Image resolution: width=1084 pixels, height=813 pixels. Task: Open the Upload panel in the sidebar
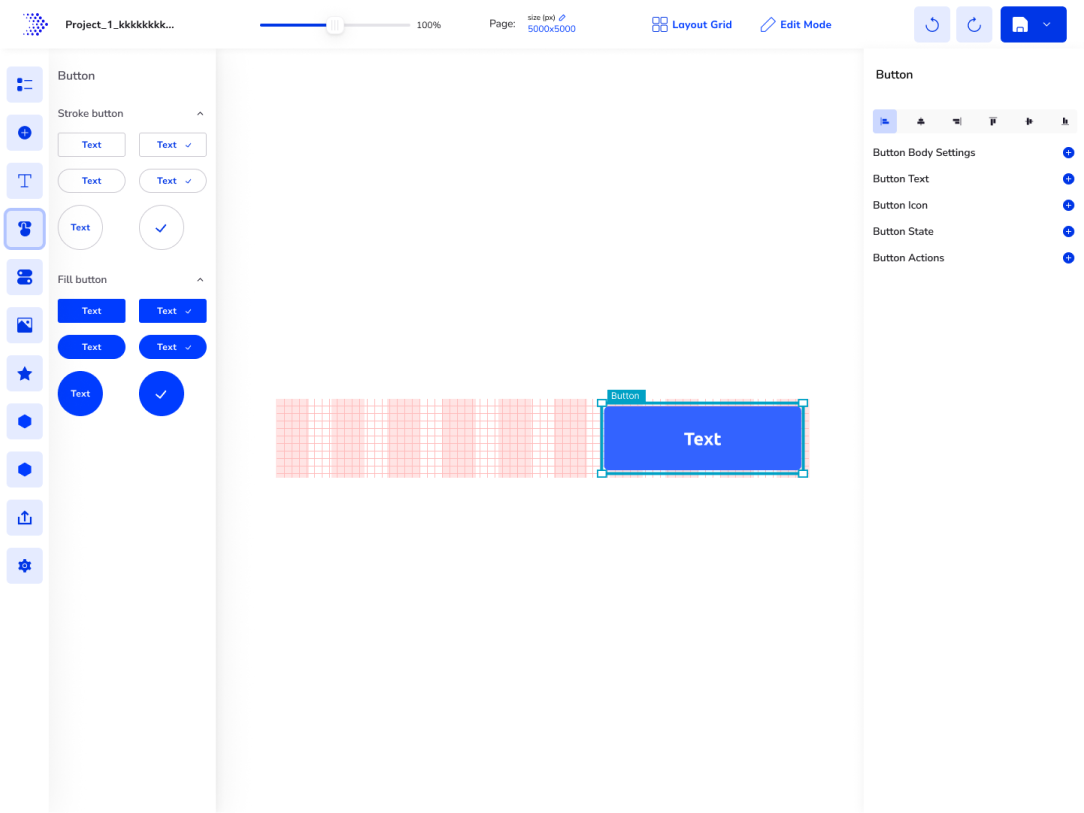pyautogui.click(x=24, y=517)
